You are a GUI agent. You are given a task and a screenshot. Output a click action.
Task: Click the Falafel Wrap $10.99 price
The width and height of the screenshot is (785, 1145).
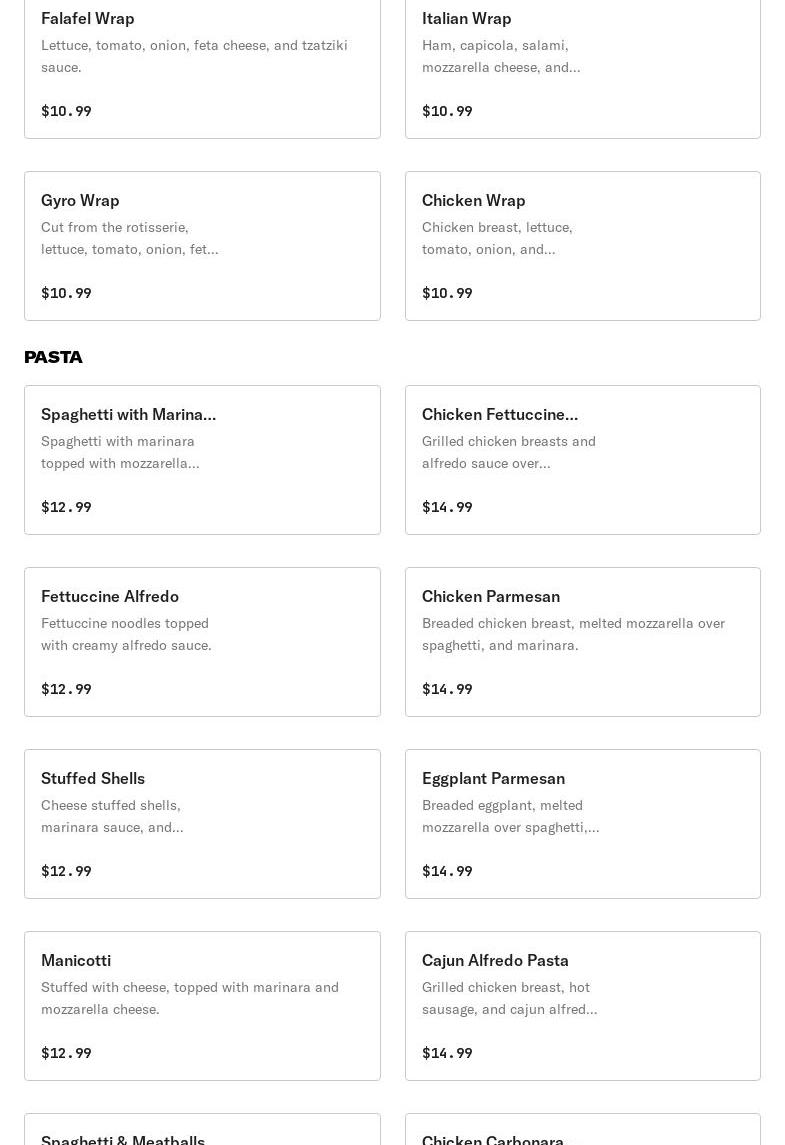66,111
